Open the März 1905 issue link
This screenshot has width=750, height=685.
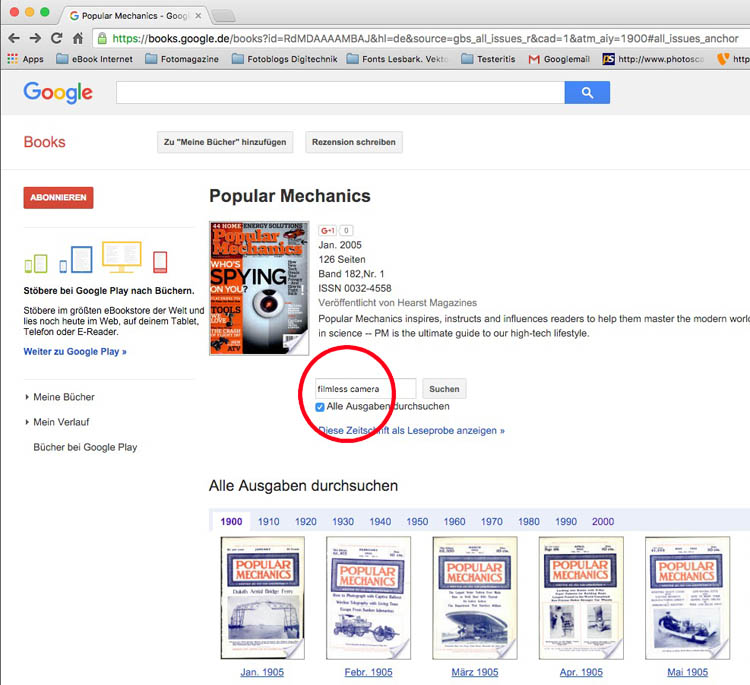(x=475, y=672)
